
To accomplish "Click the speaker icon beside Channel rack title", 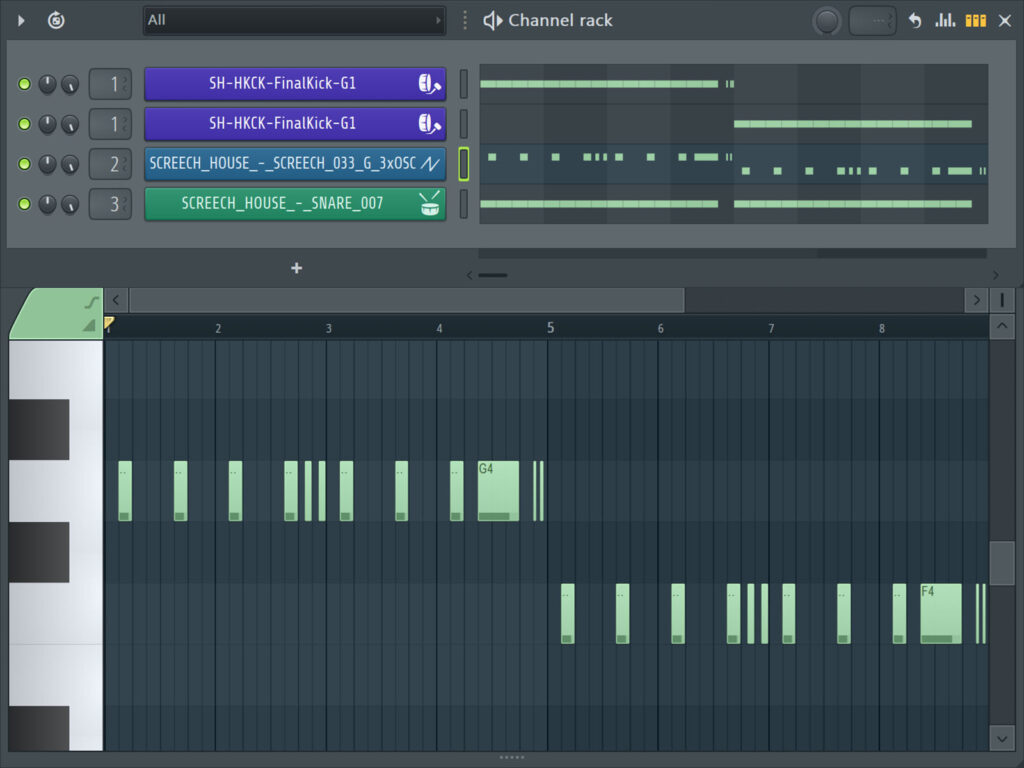I will [492, 21].
